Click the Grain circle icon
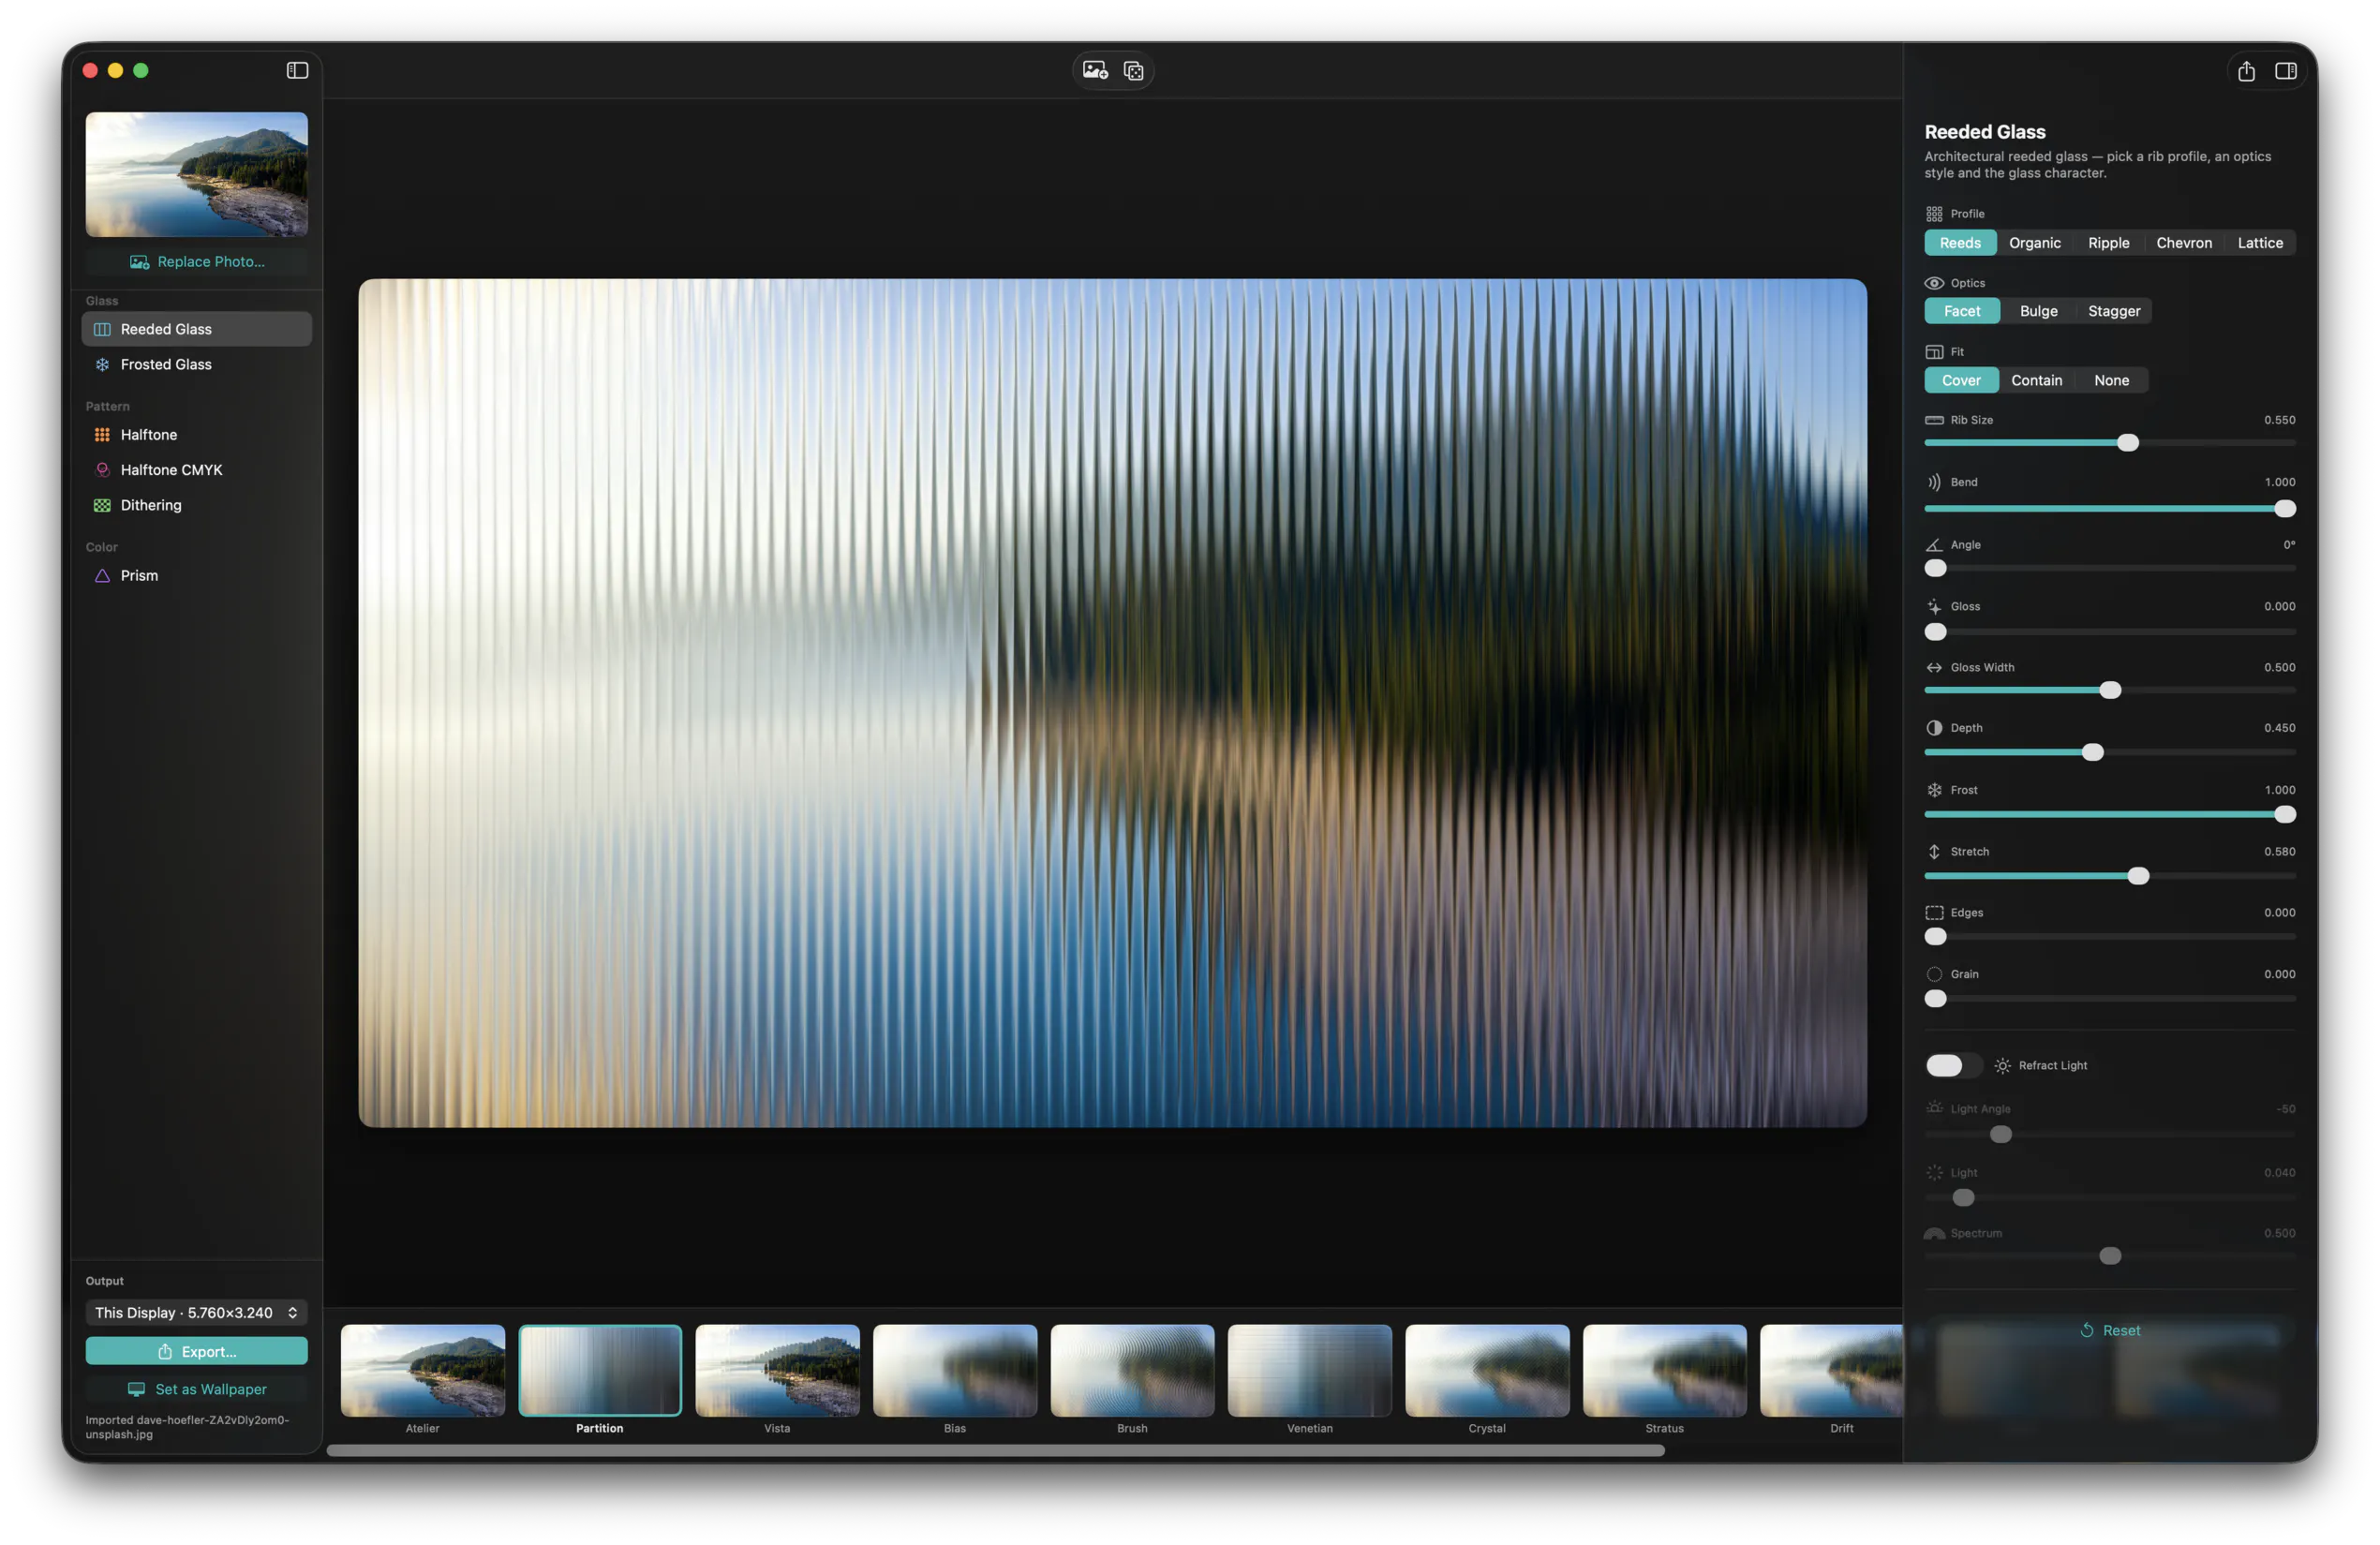 [x=1934, y=974]
